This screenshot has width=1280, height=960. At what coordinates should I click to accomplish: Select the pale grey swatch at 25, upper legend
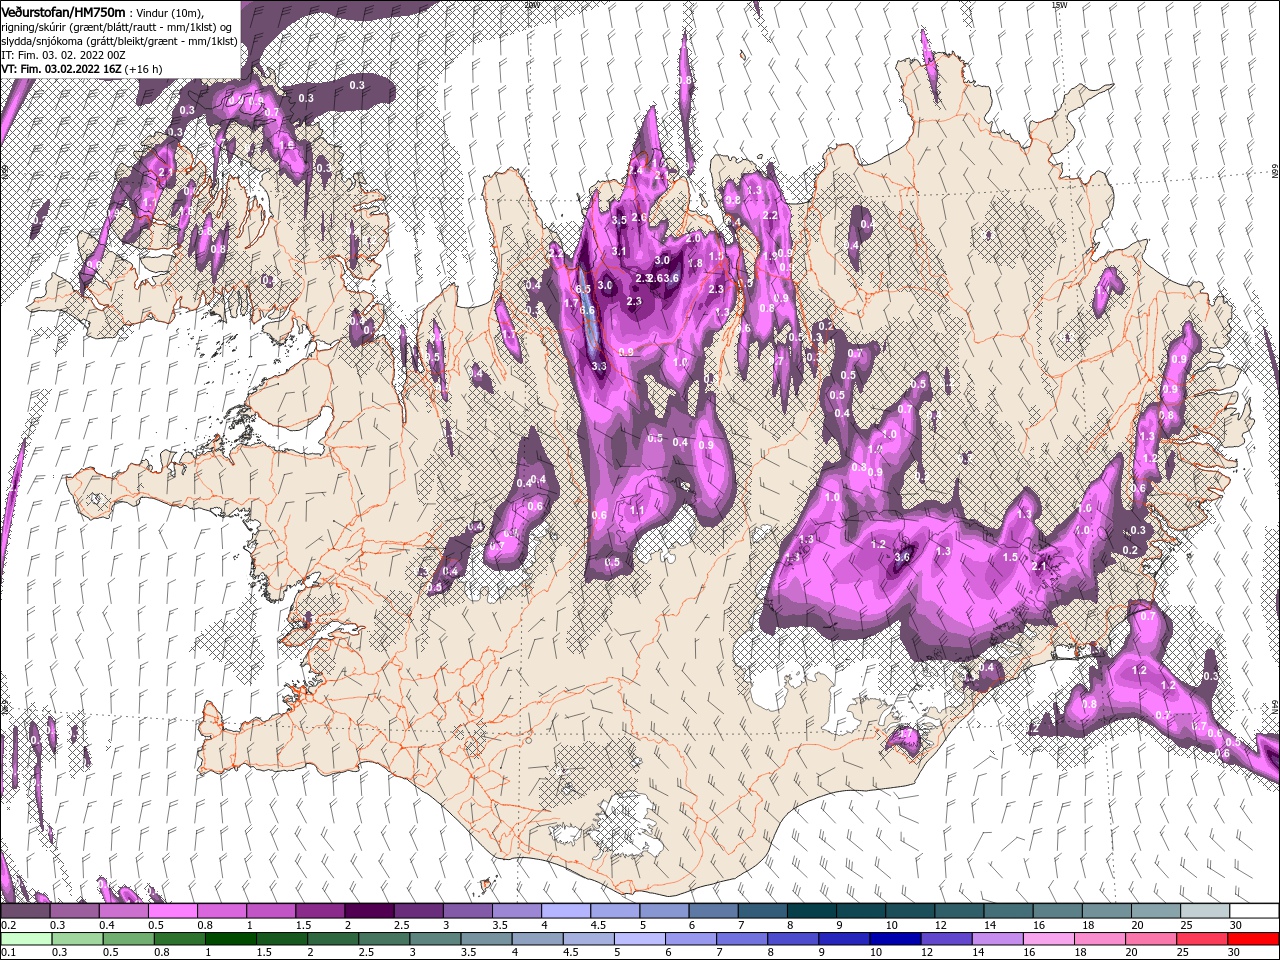(x=1203, y=911)
